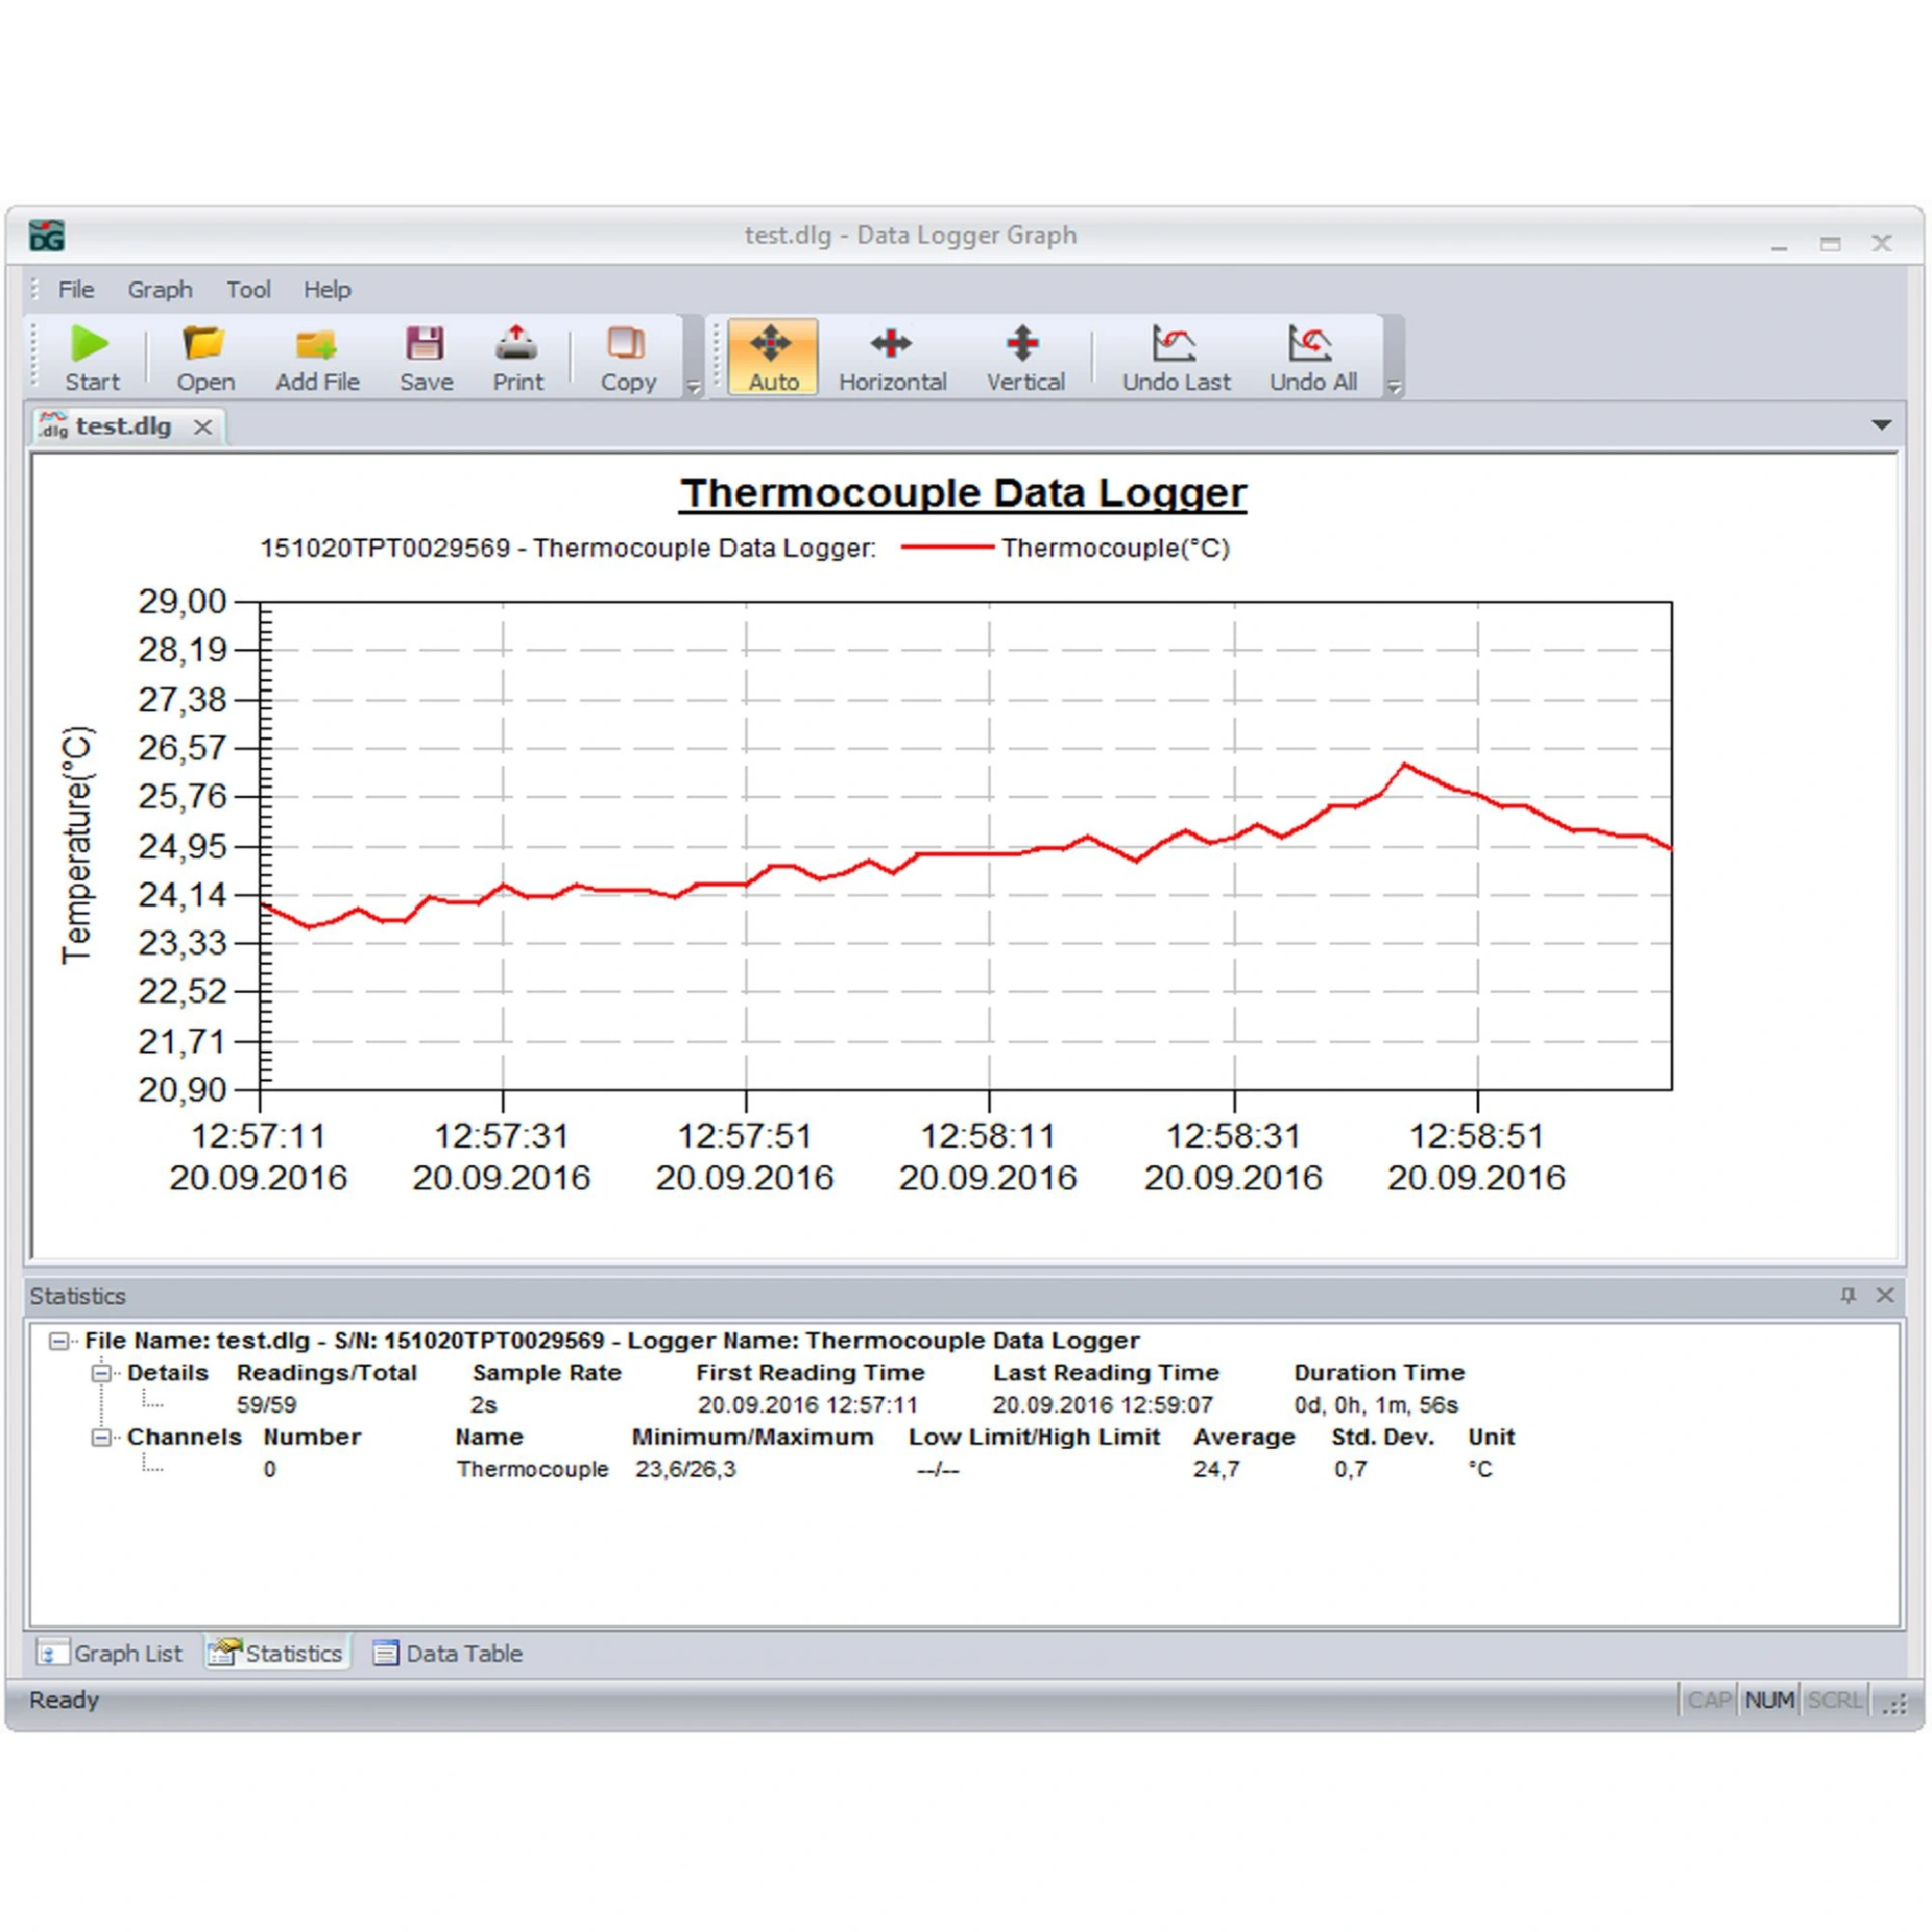Save the graph using the floppy icon
This screenshot has width=1932, height=1932.
(x=425, y=343)
